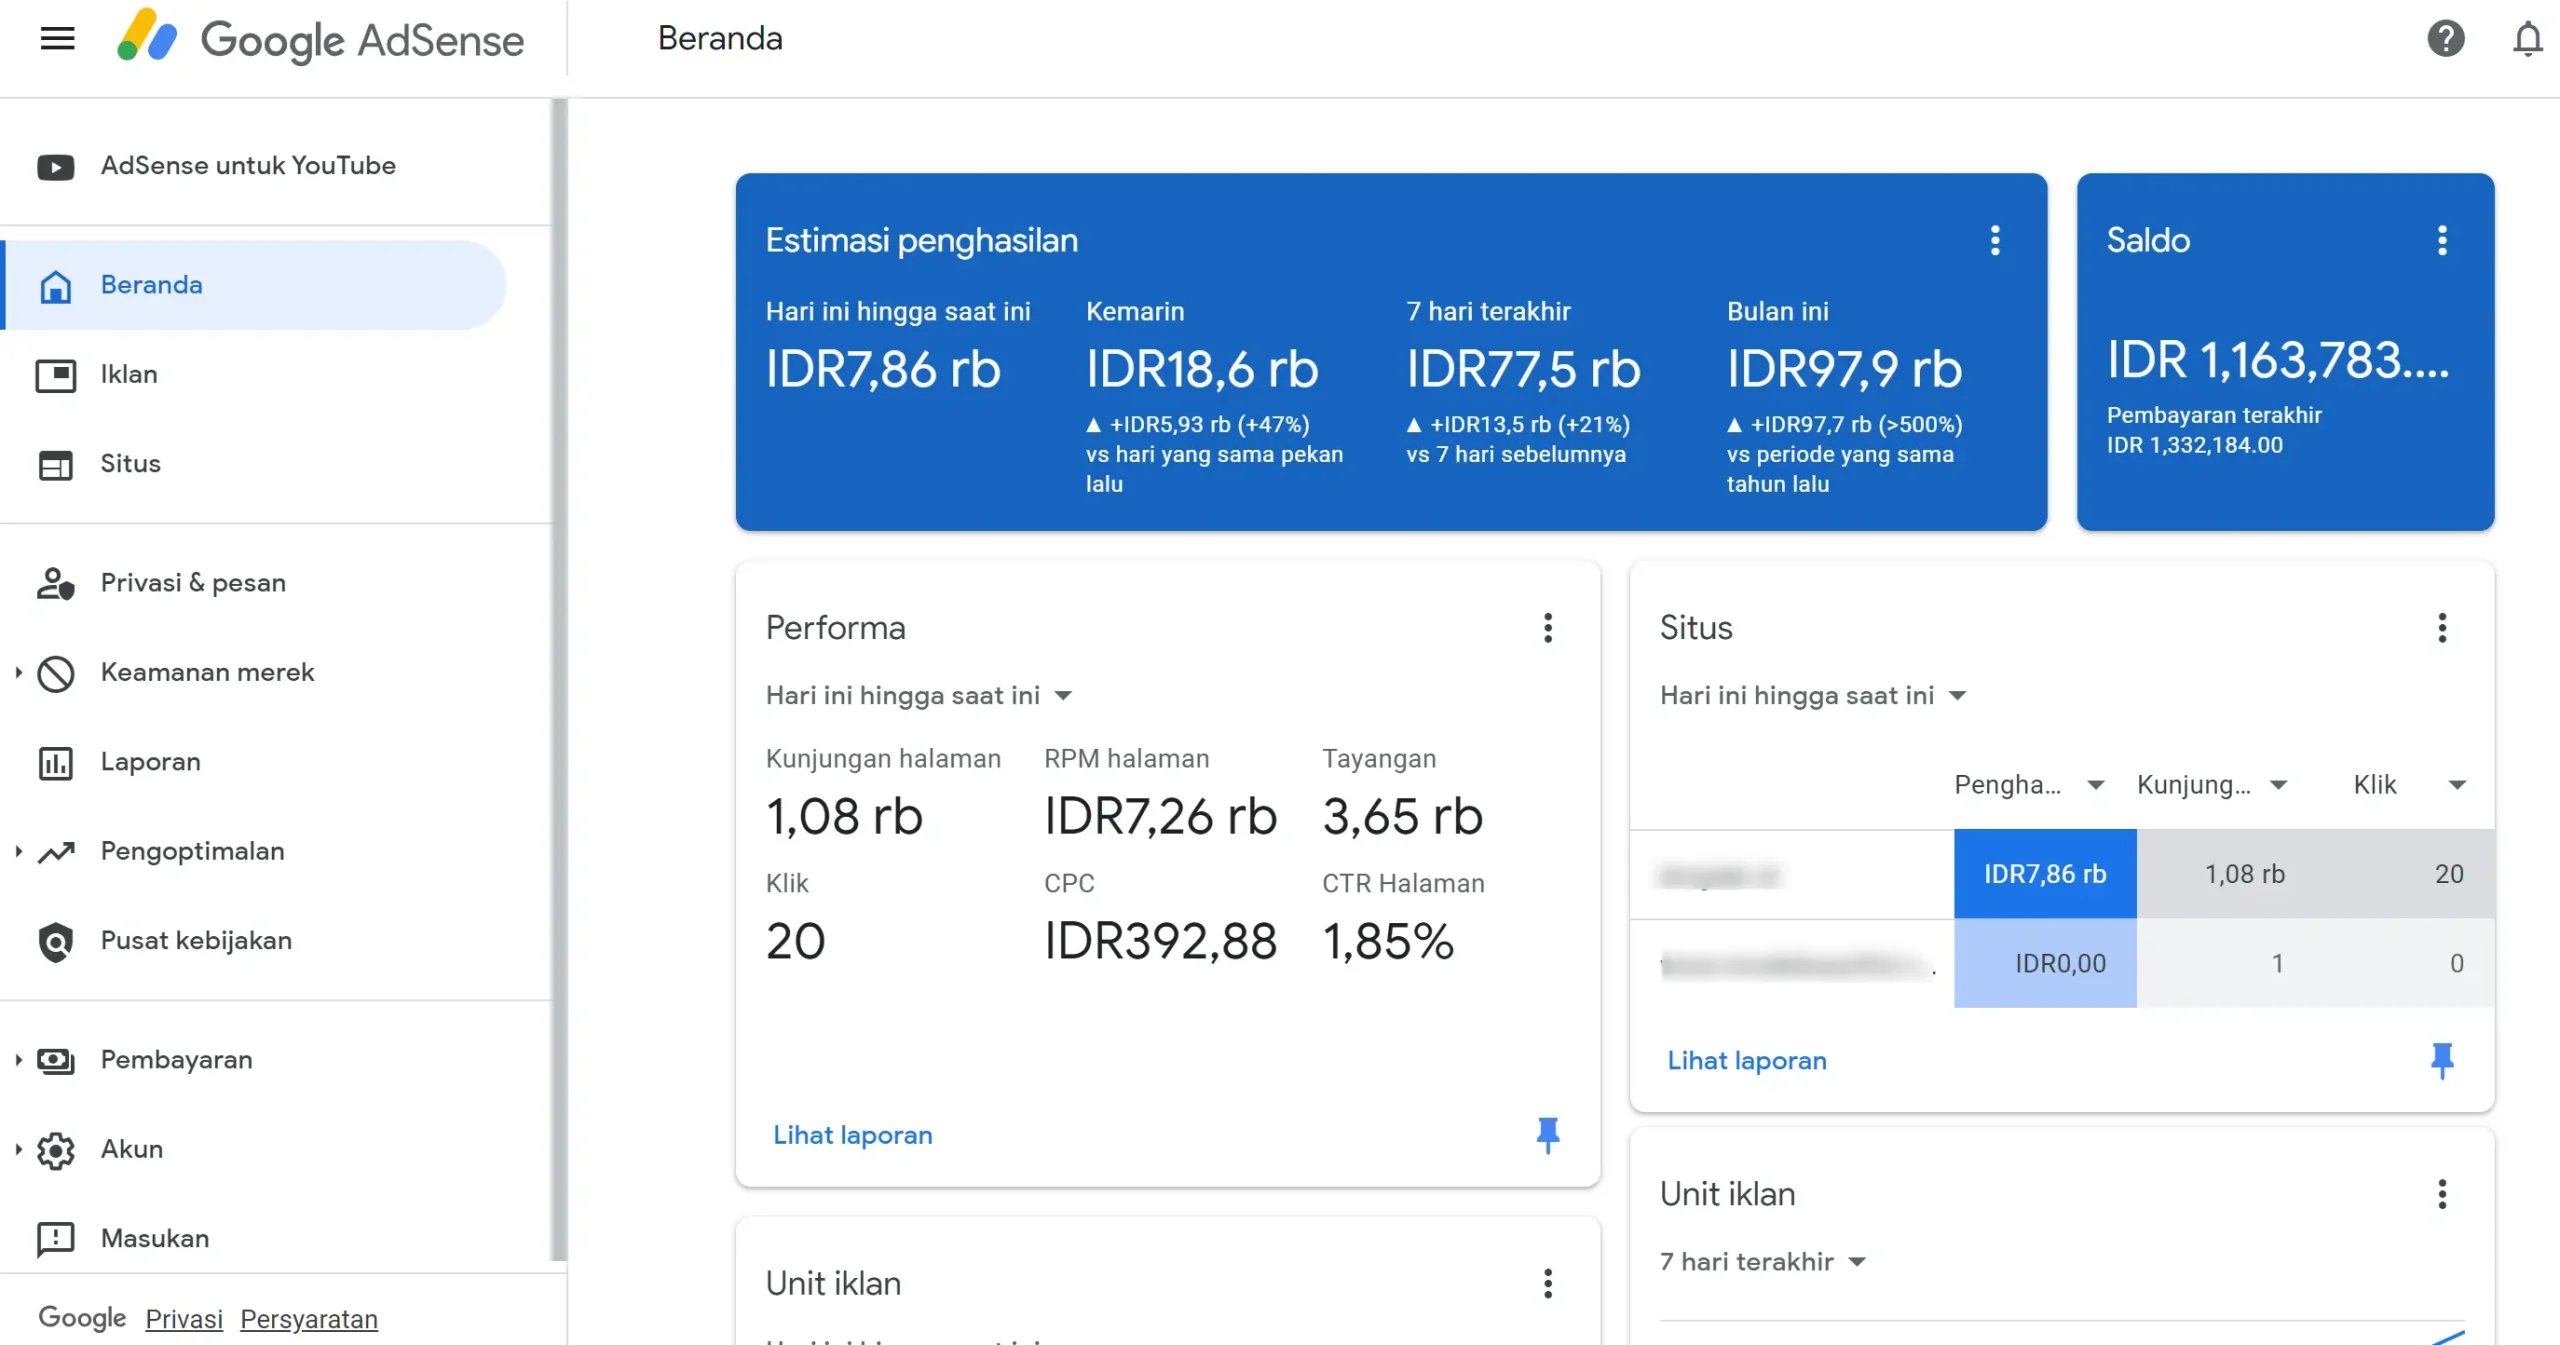Open the Laporan sidebar item
The height and width of the screenshot is (1345, 2560).
pyautogui.click(x=150, y=763)
